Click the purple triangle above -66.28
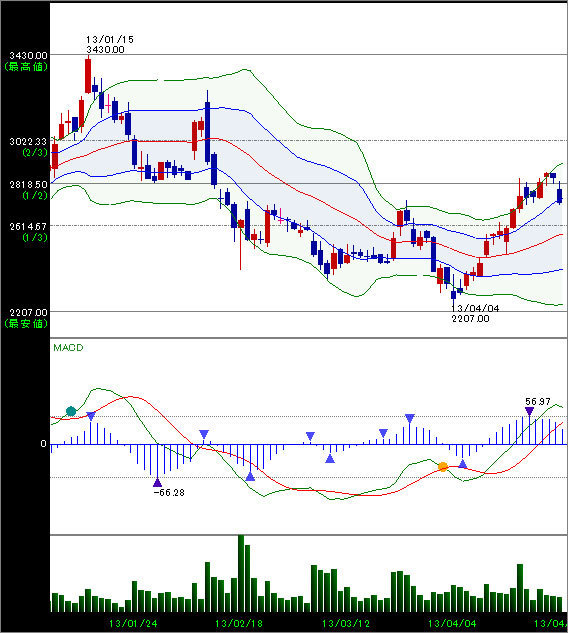This screenshot has height=633, width=568. pyautogui.click(x=157, y=482)
